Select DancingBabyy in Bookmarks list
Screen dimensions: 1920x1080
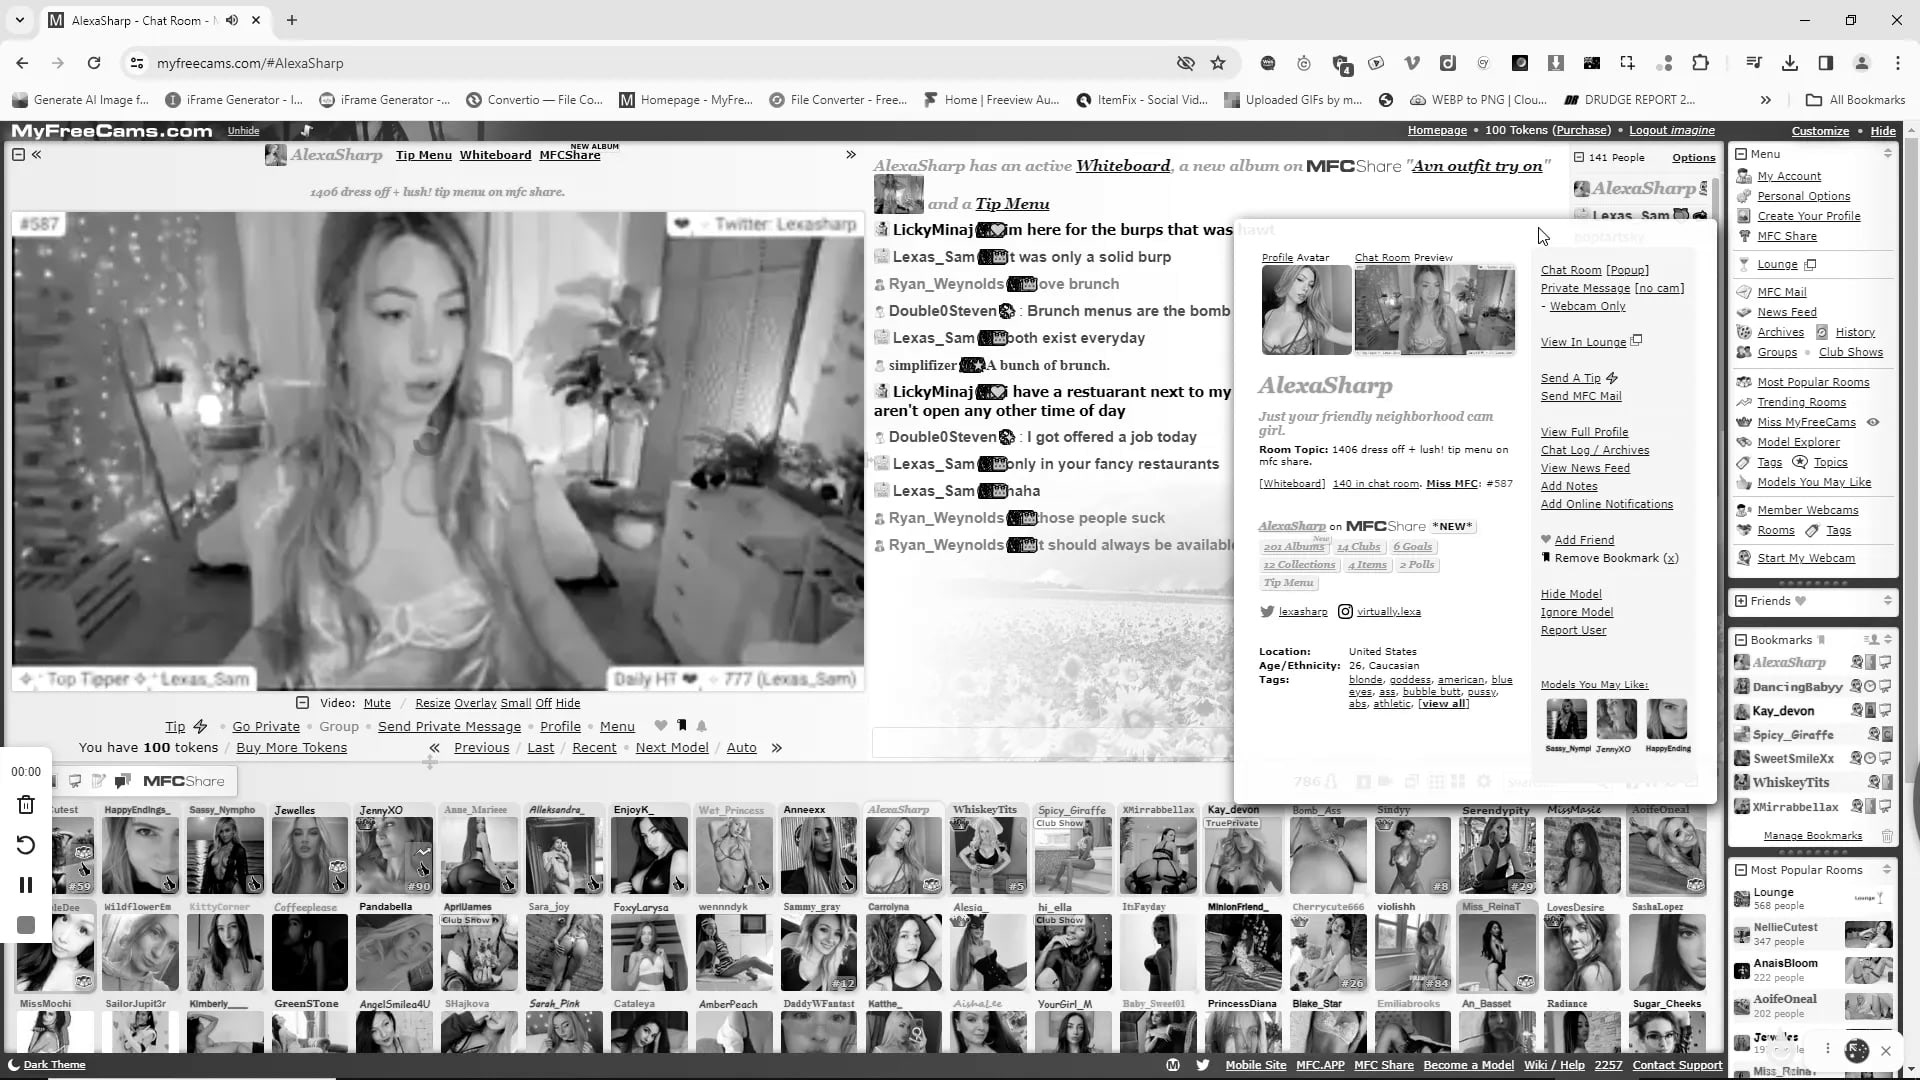[1797, 687]
